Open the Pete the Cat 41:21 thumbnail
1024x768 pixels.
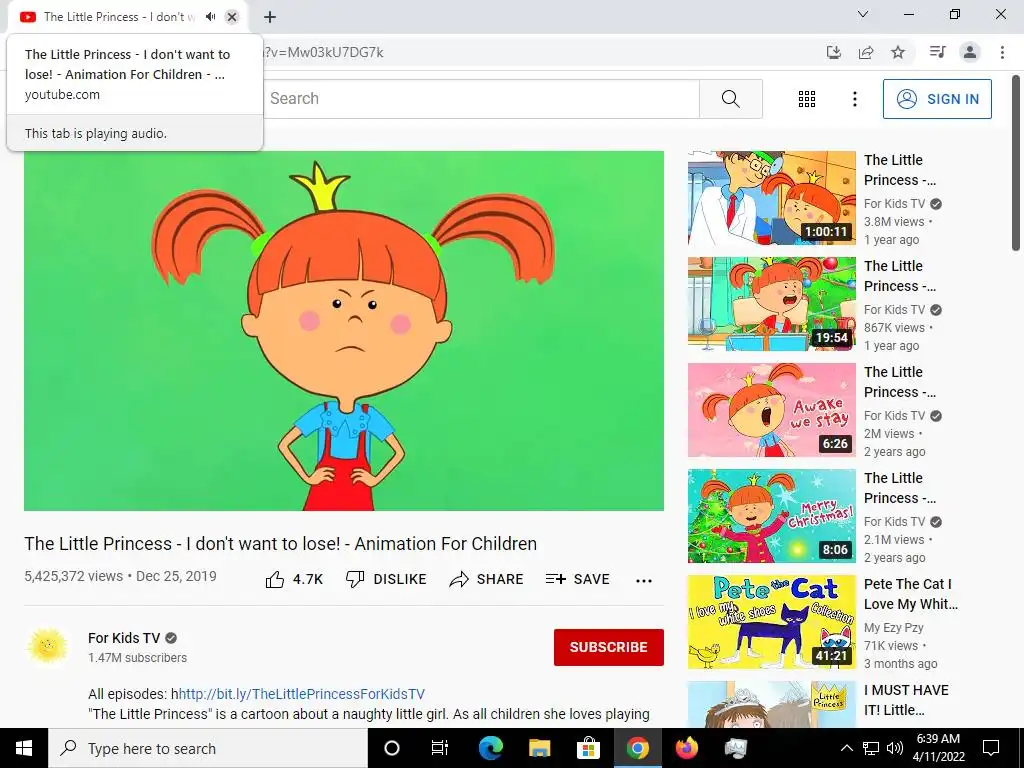[771, 622]
